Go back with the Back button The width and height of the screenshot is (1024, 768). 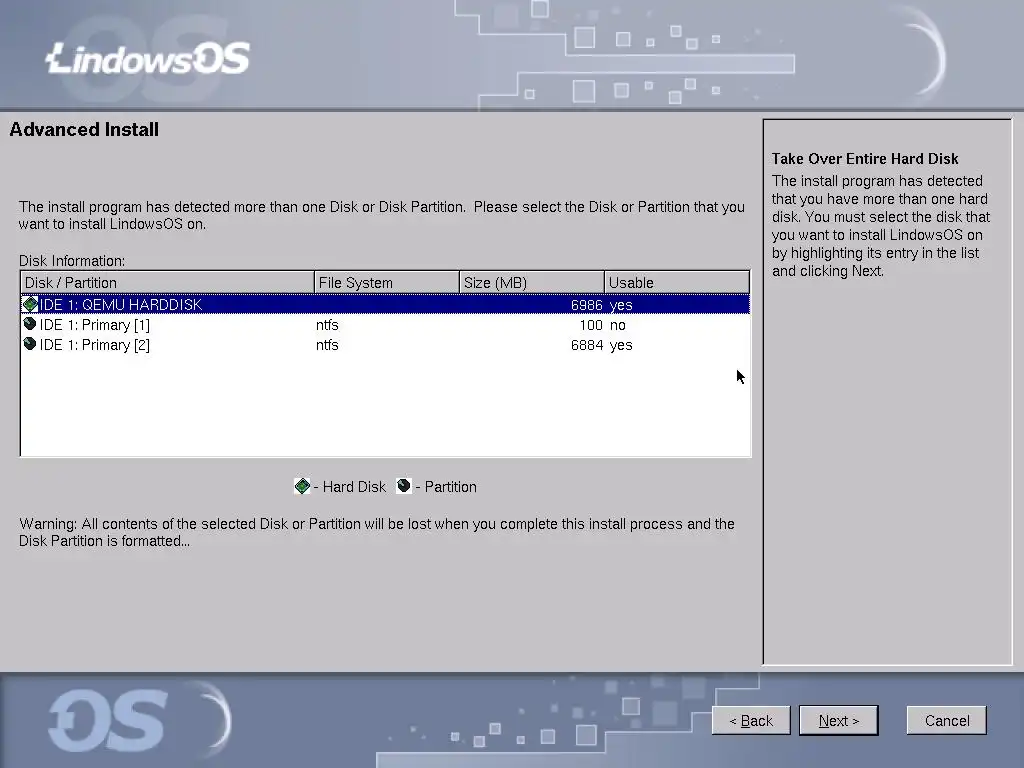click(x=751, y=720)
